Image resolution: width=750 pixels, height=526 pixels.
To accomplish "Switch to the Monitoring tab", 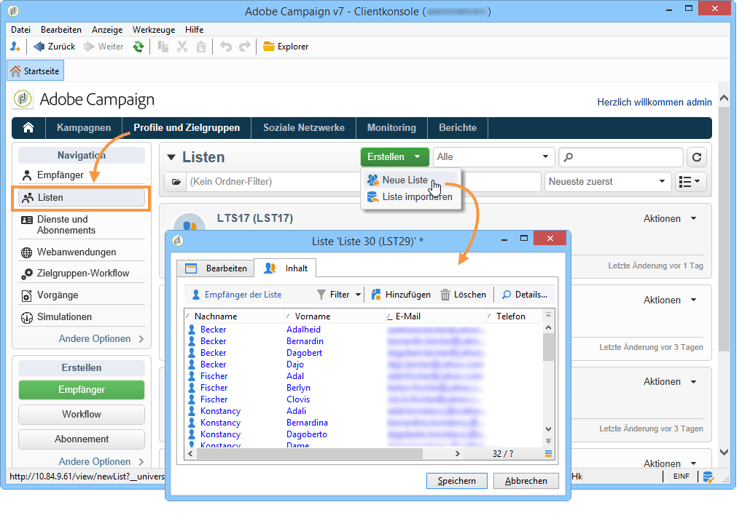I will point(391,128).
